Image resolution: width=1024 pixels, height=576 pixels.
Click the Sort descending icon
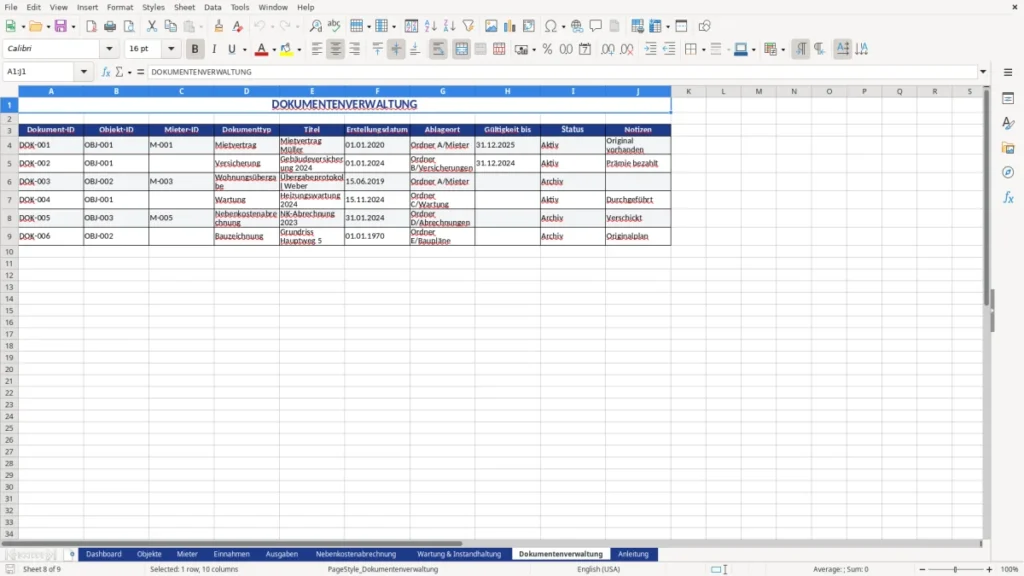[449, 26]
